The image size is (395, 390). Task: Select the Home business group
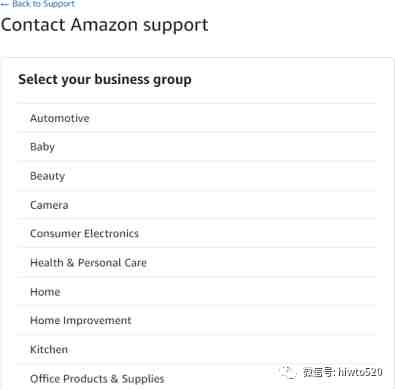(x=196, y=292)
